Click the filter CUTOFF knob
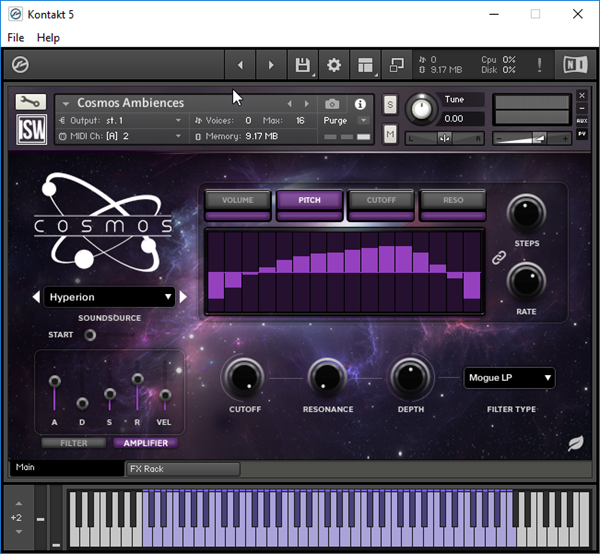The height and width of the screenshot is (554, 600). click(244, 377)
